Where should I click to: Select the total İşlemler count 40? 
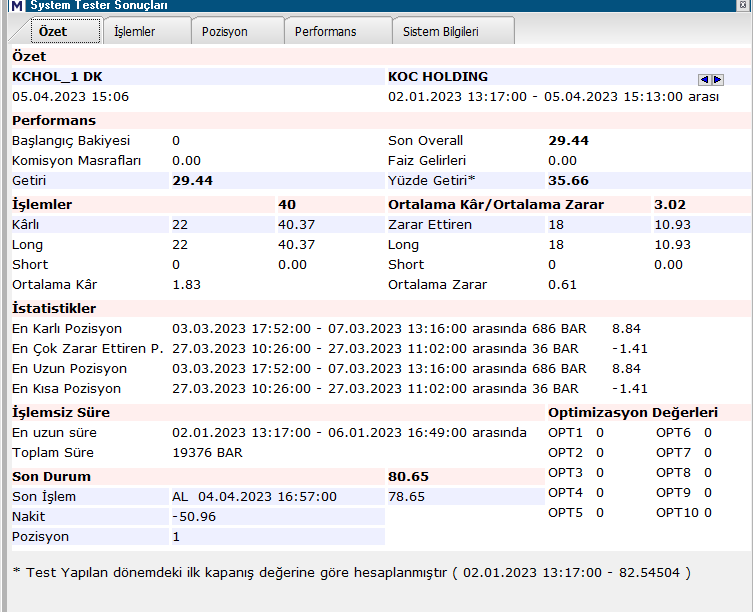coord(287,205)
